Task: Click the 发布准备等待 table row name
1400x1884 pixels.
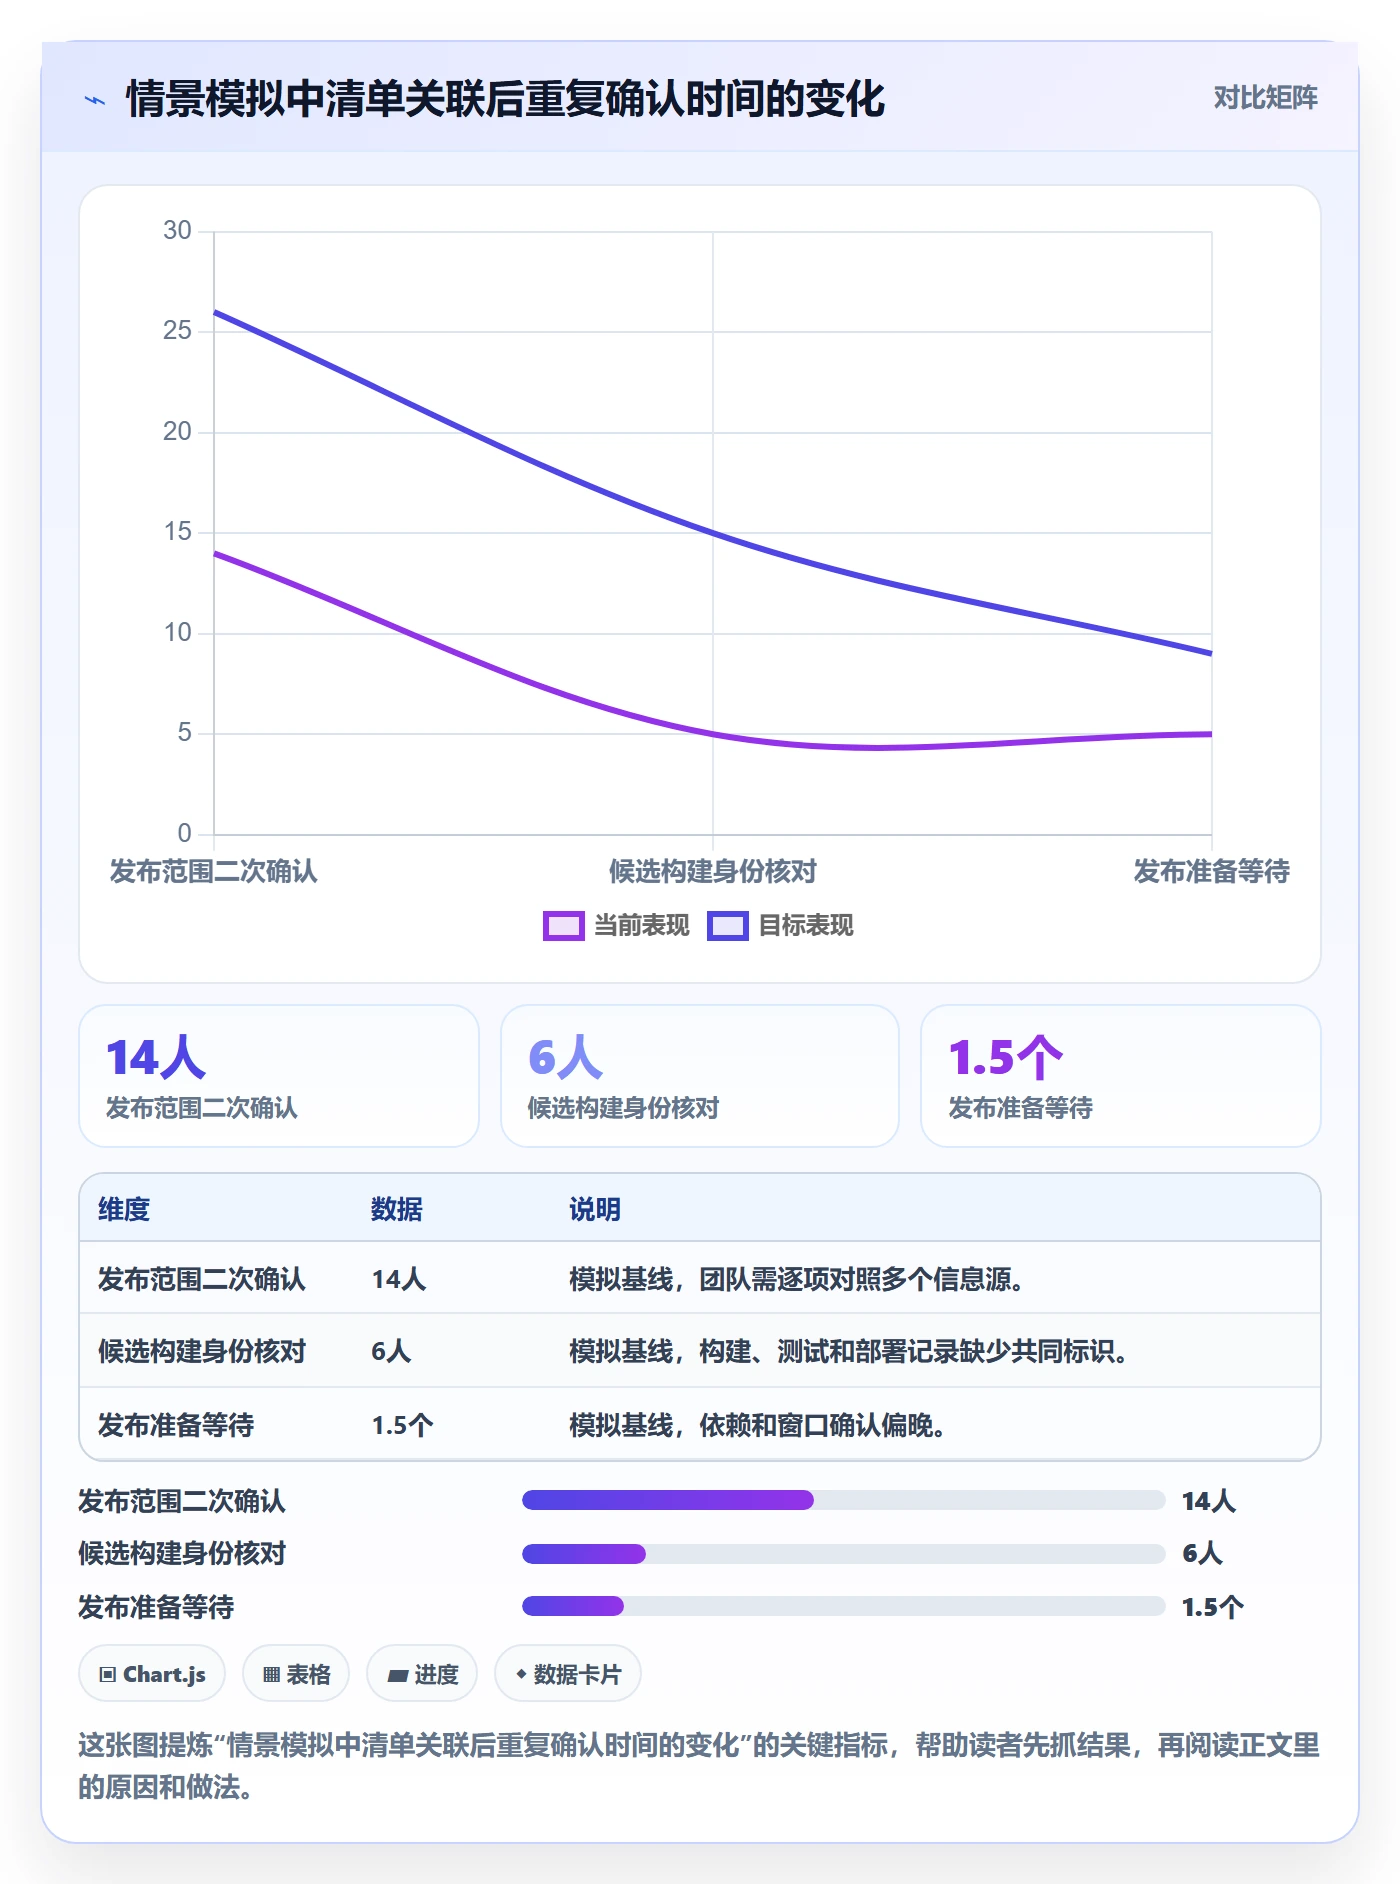Action: point(176,1425)
